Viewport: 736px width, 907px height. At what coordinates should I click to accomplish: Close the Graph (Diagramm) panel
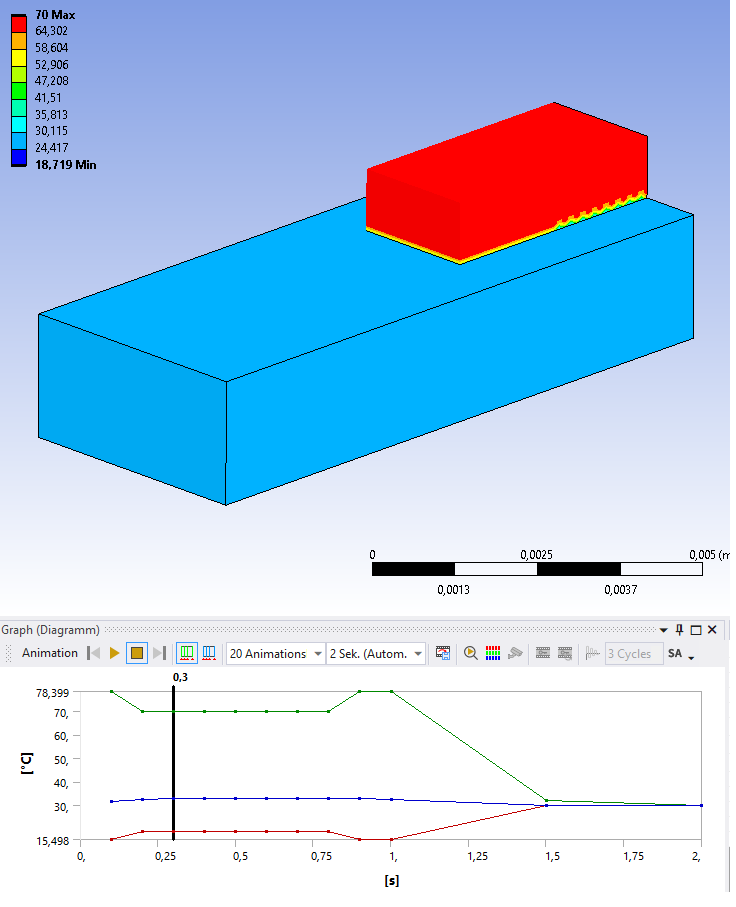click(x=712, y=630)
